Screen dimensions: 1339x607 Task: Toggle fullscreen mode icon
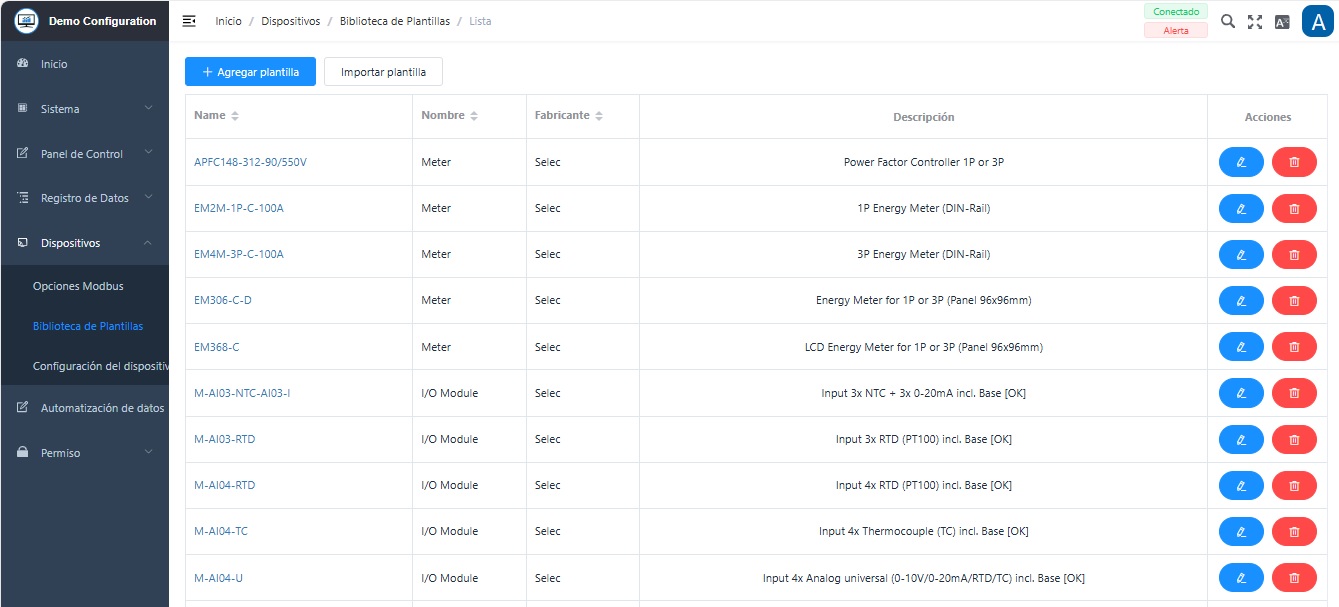pos(1255,21)
